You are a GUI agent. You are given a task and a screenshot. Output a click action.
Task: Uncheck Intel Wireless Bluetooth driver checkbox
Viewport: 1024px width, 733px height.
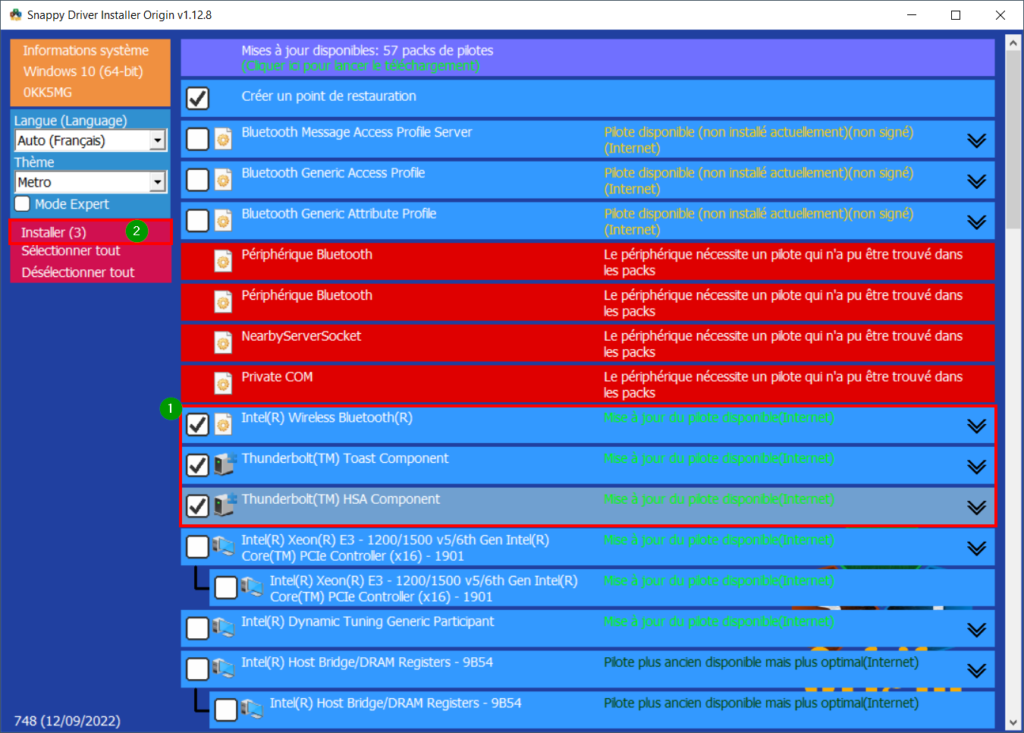click(x=197, y=425)
